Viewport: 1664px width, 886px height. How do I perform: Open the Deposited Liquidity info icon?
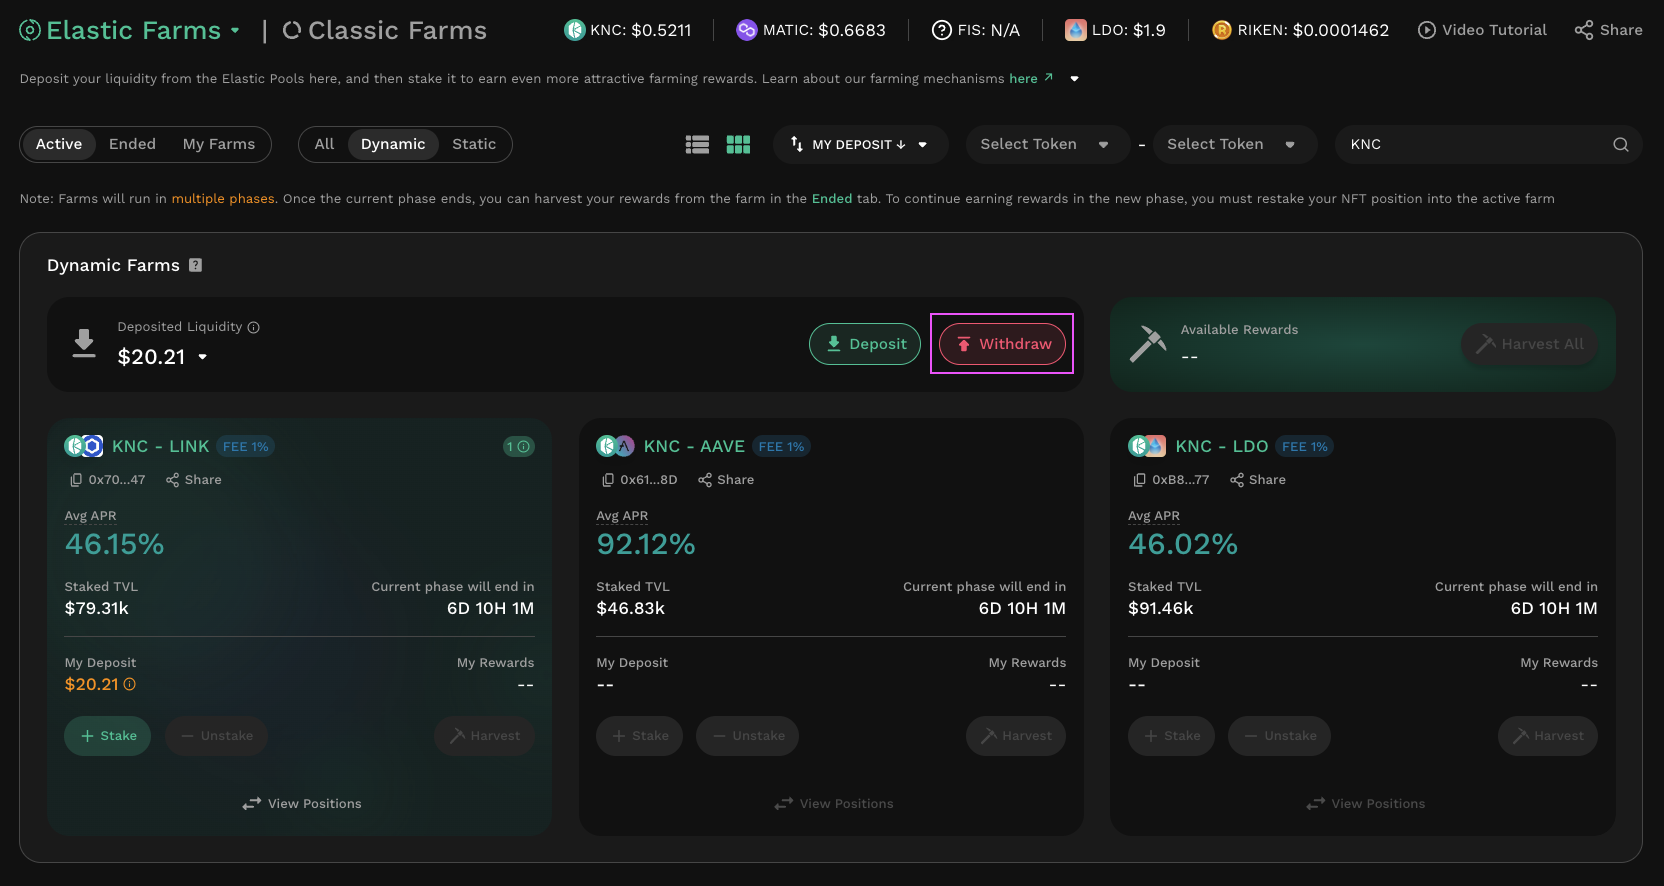pos(254,327)
